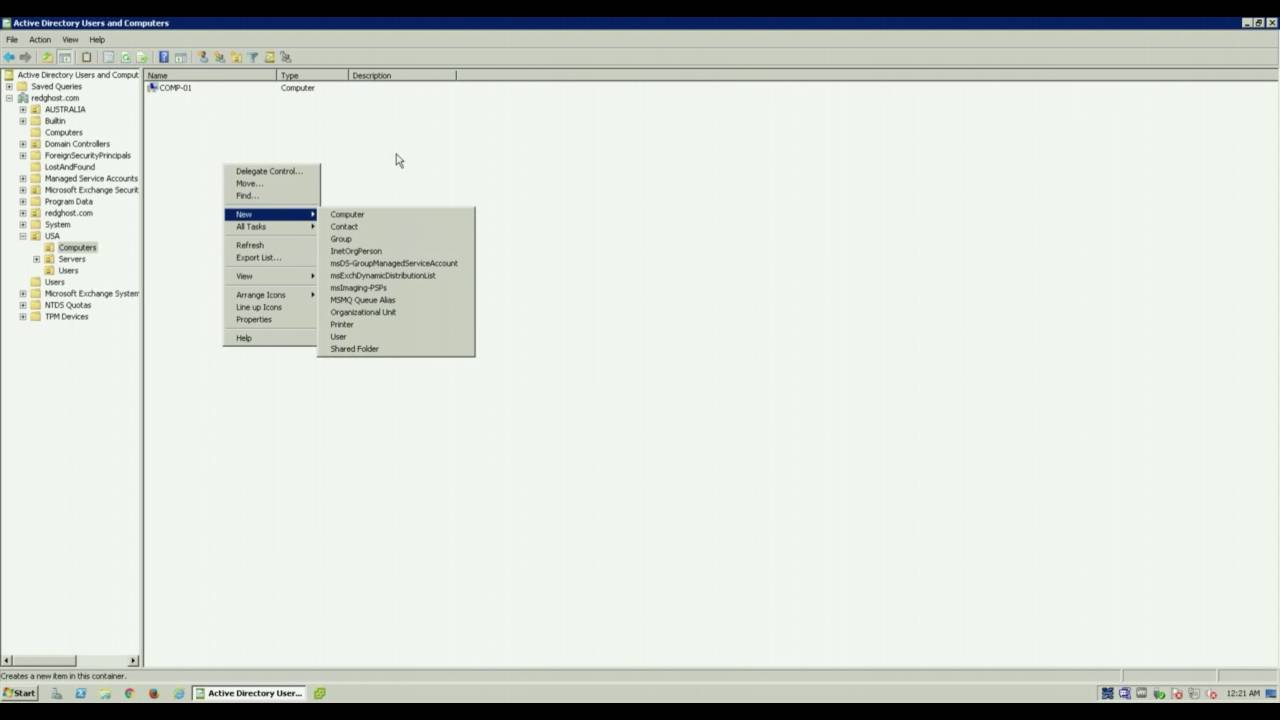Choose Group in the New submenu
The width and height of the screenshot is (1280, 720).
click(x=396, y=239)
